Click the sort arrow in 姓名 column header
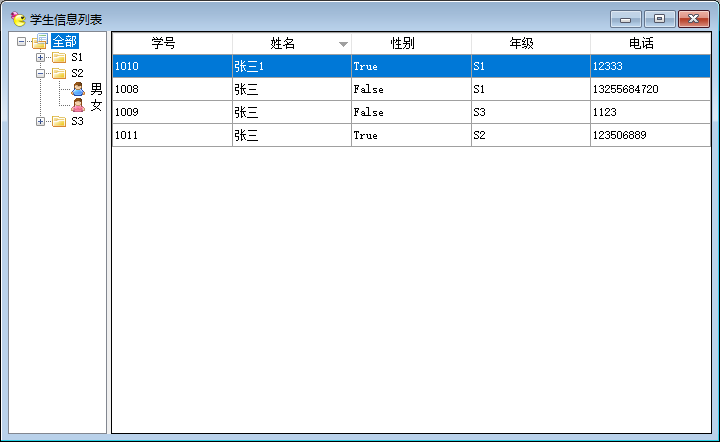This screenshot has width=720, height=442. pyautogui.click(x=343, y=44)
